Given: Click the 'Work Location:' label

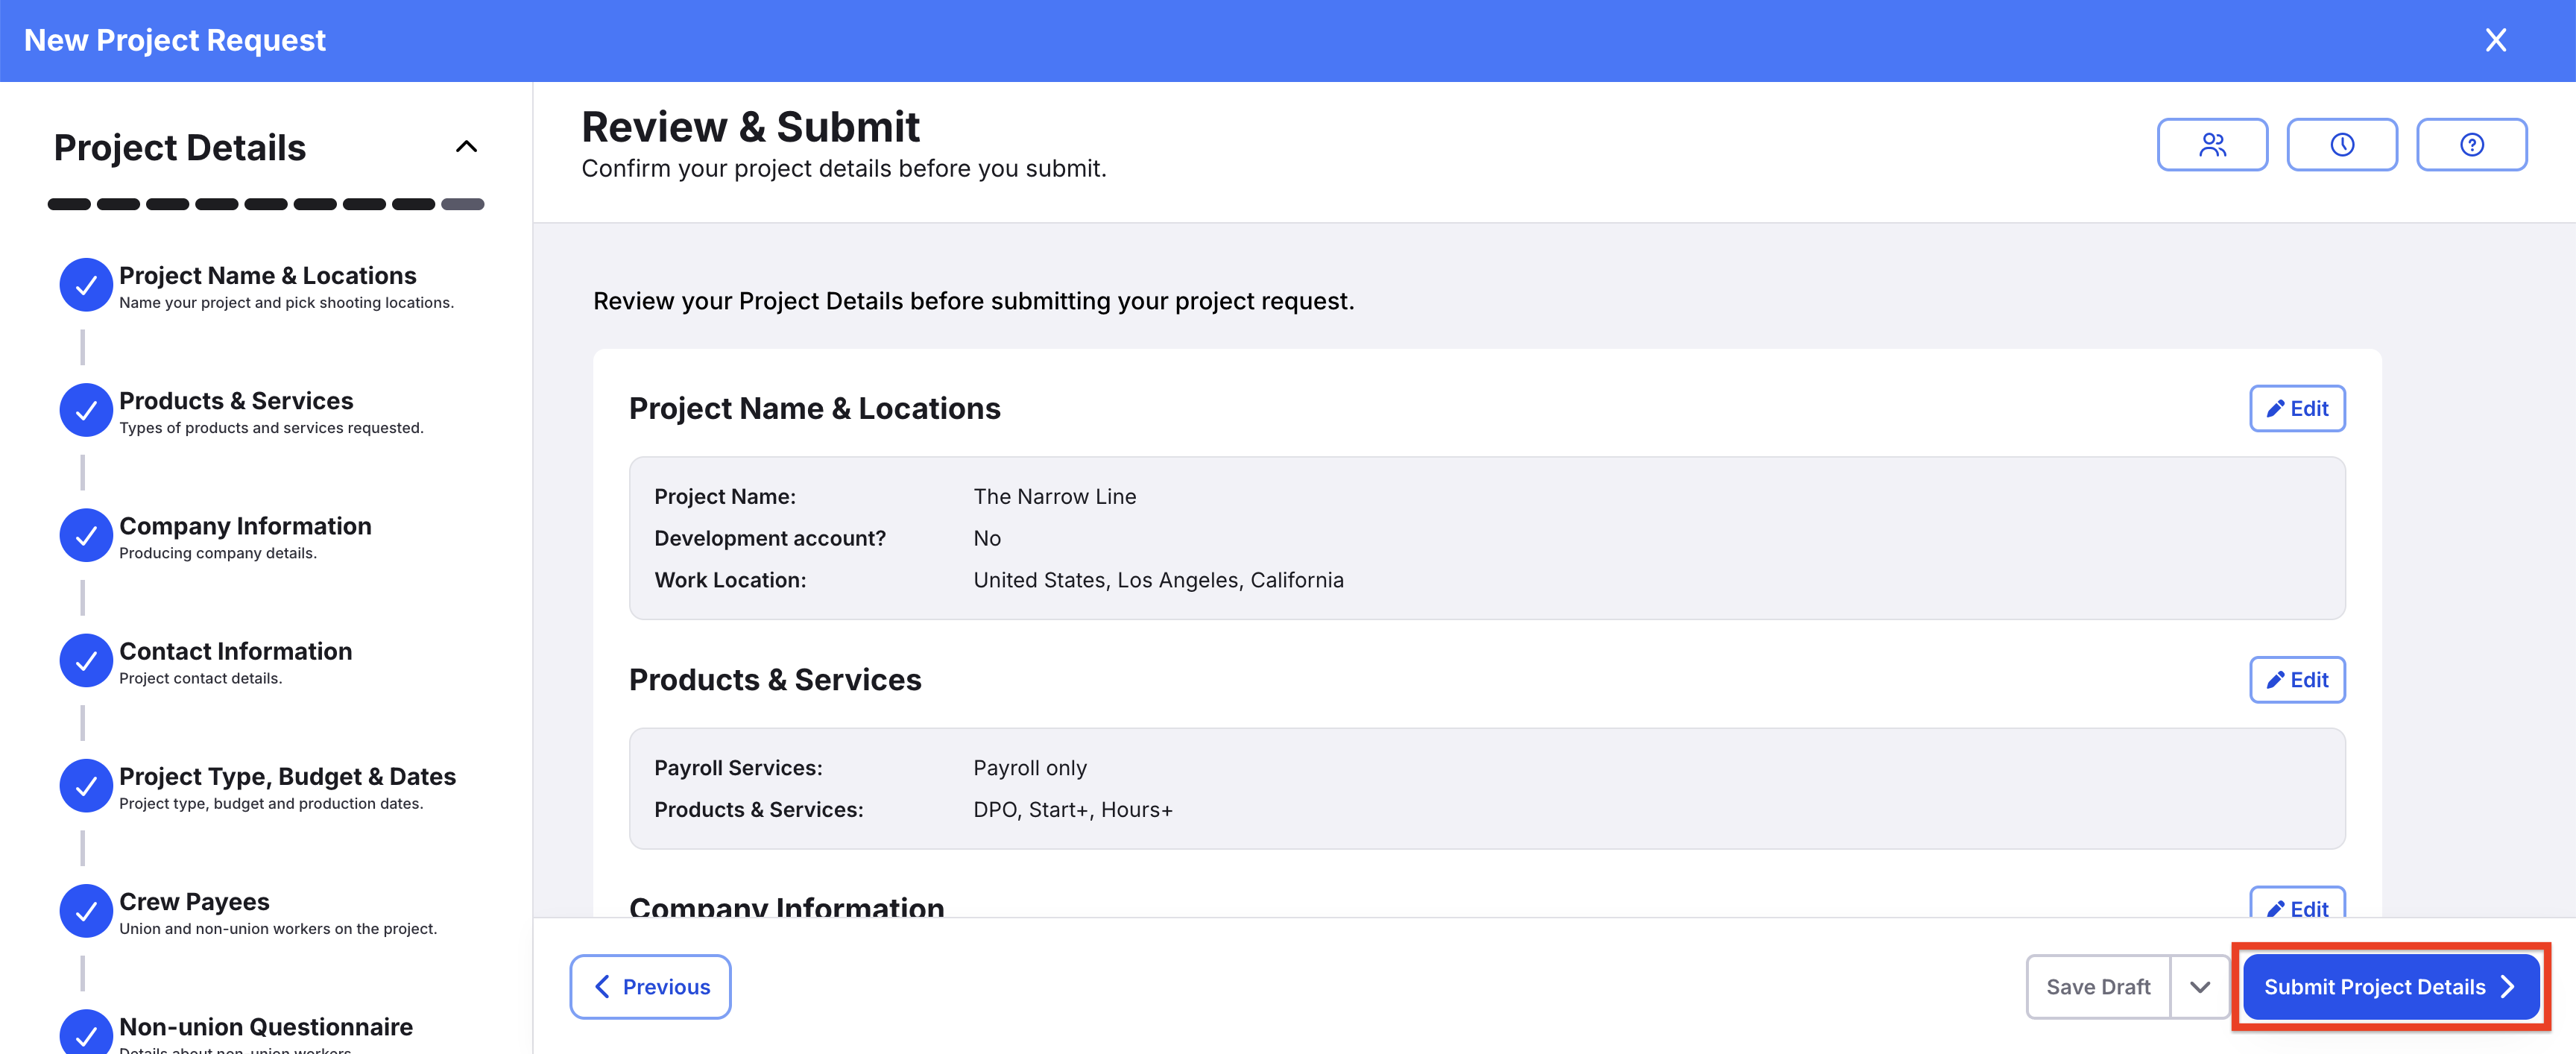Looking at the screenshot, I should 730,580.
